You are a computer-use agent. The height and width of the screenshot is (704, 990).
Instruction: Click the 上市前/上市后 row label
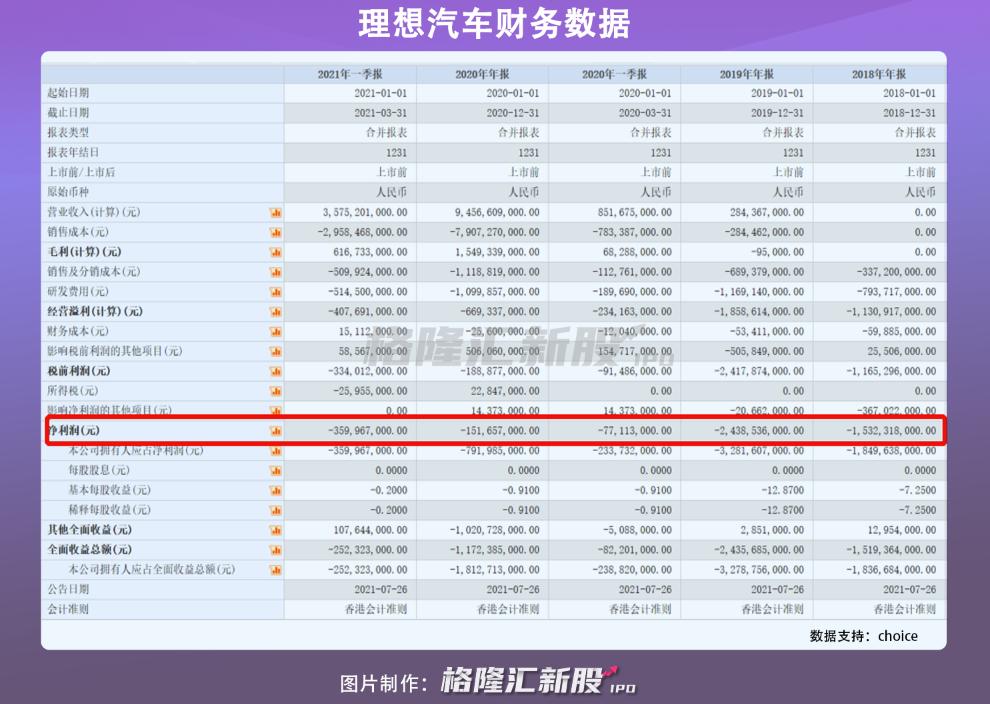tap(81, 172)
